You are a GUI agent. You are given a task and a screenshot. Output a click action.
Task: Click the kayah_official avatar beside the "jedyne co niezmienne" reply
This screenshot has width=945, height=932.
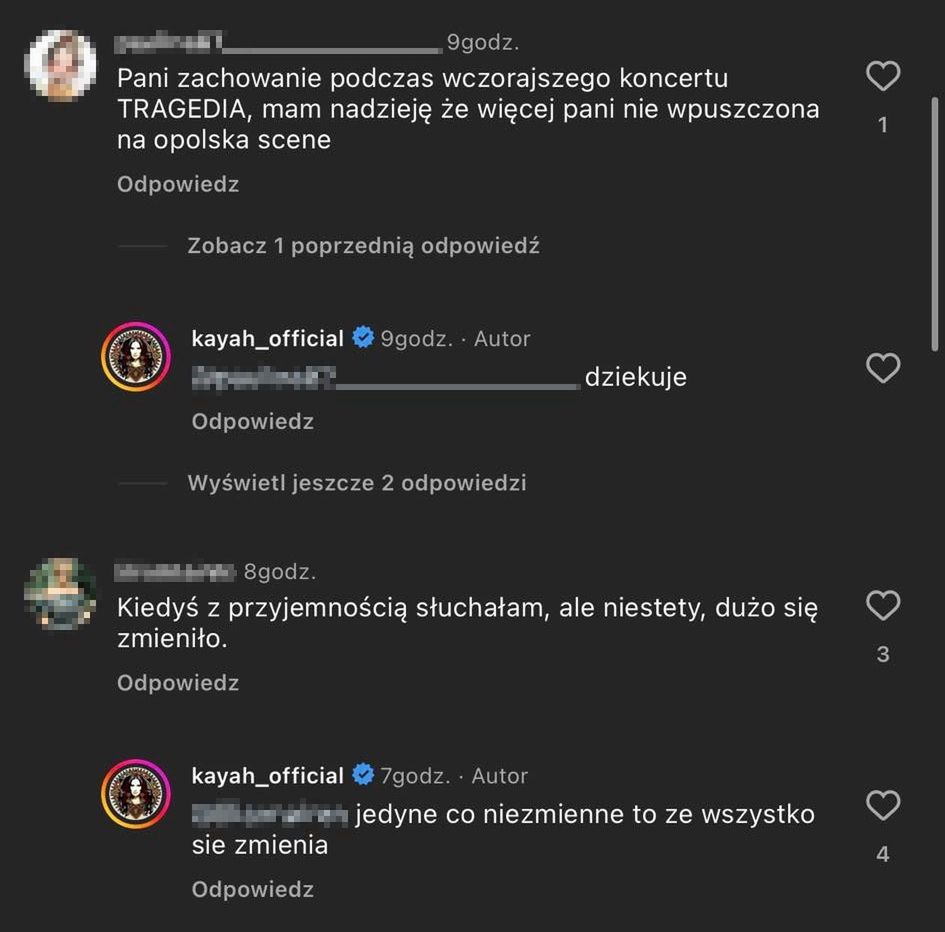tap(136, 794)
